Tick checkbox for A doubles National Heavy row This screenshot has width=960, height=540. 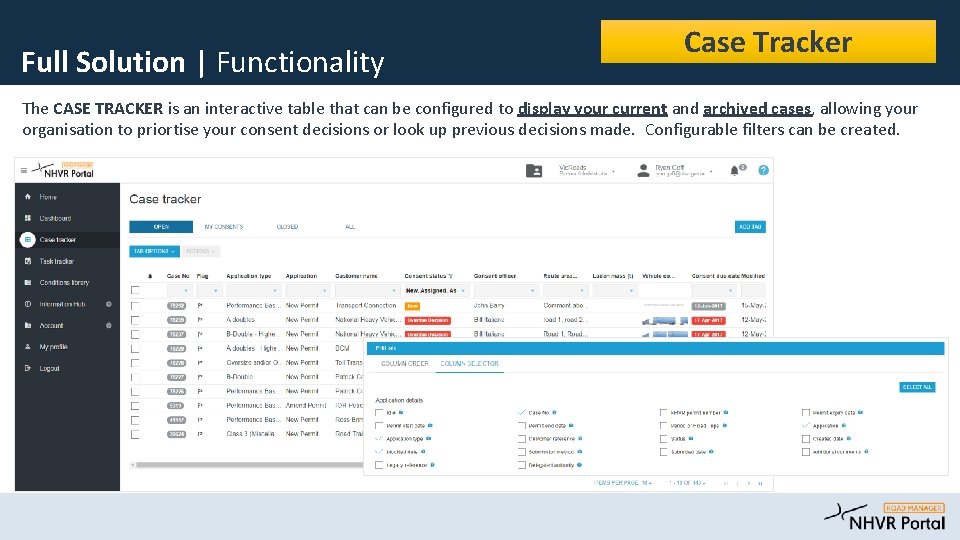pyautogui.click(x=135, y=320)
